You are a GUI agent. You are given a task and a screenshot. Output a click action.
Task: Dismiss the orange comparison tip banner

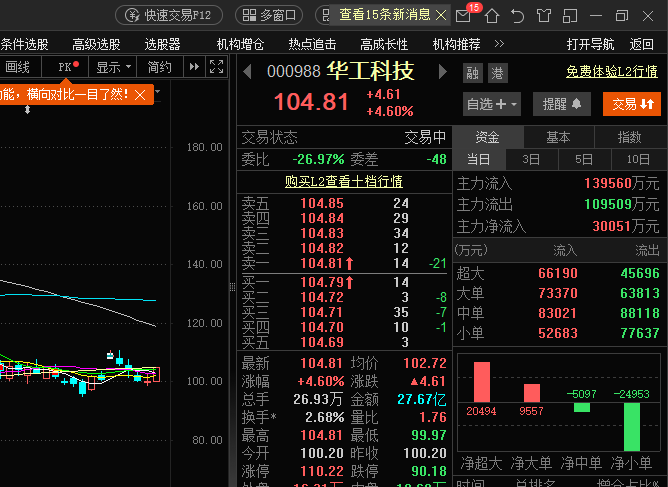tap(140, 95)
